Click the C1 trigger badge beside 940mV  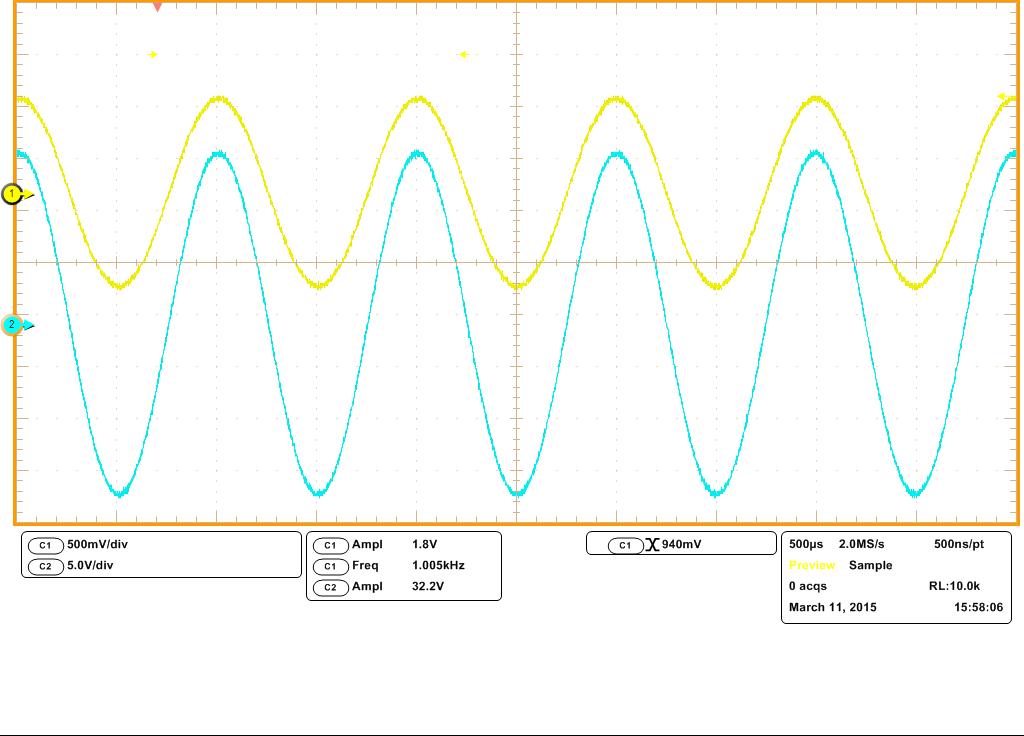[626, 545]
